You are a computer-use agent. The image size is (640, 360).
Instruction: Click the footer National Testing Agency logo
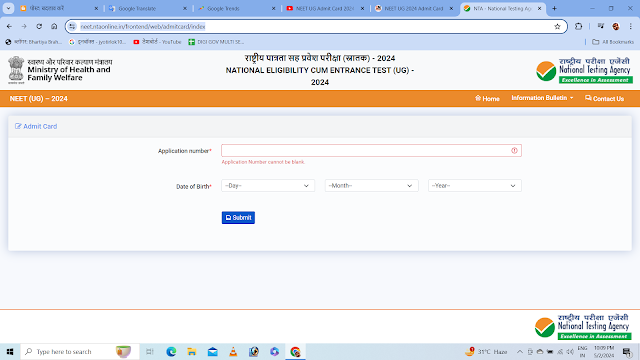pos(583,327)
